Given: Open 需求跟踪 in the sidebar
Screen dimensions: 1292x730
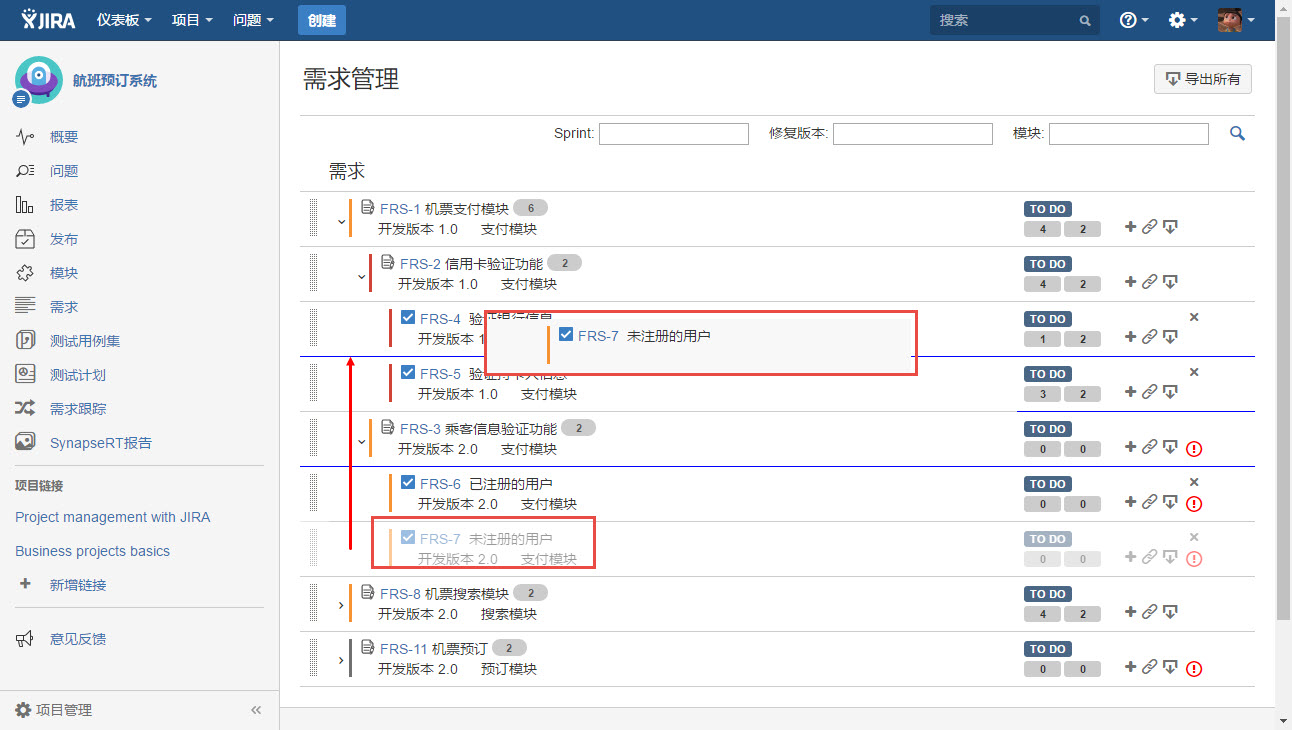Looking at the screenshot, I should 78,409.
